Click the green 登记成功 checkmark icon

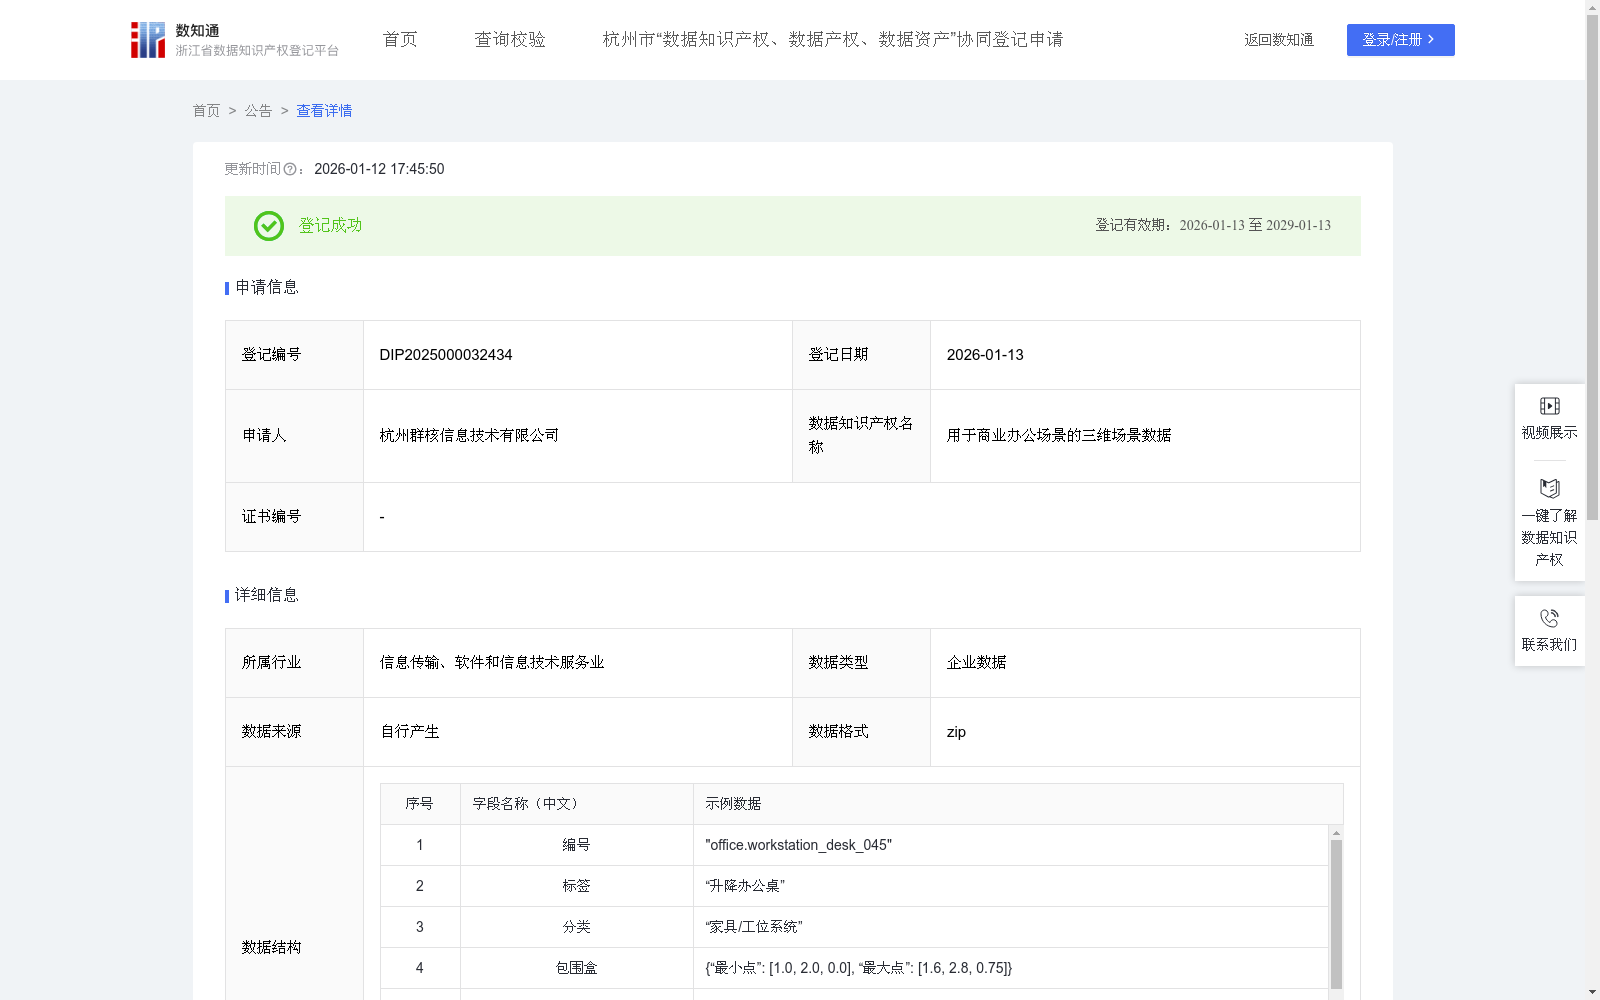[x=269, y=226]
